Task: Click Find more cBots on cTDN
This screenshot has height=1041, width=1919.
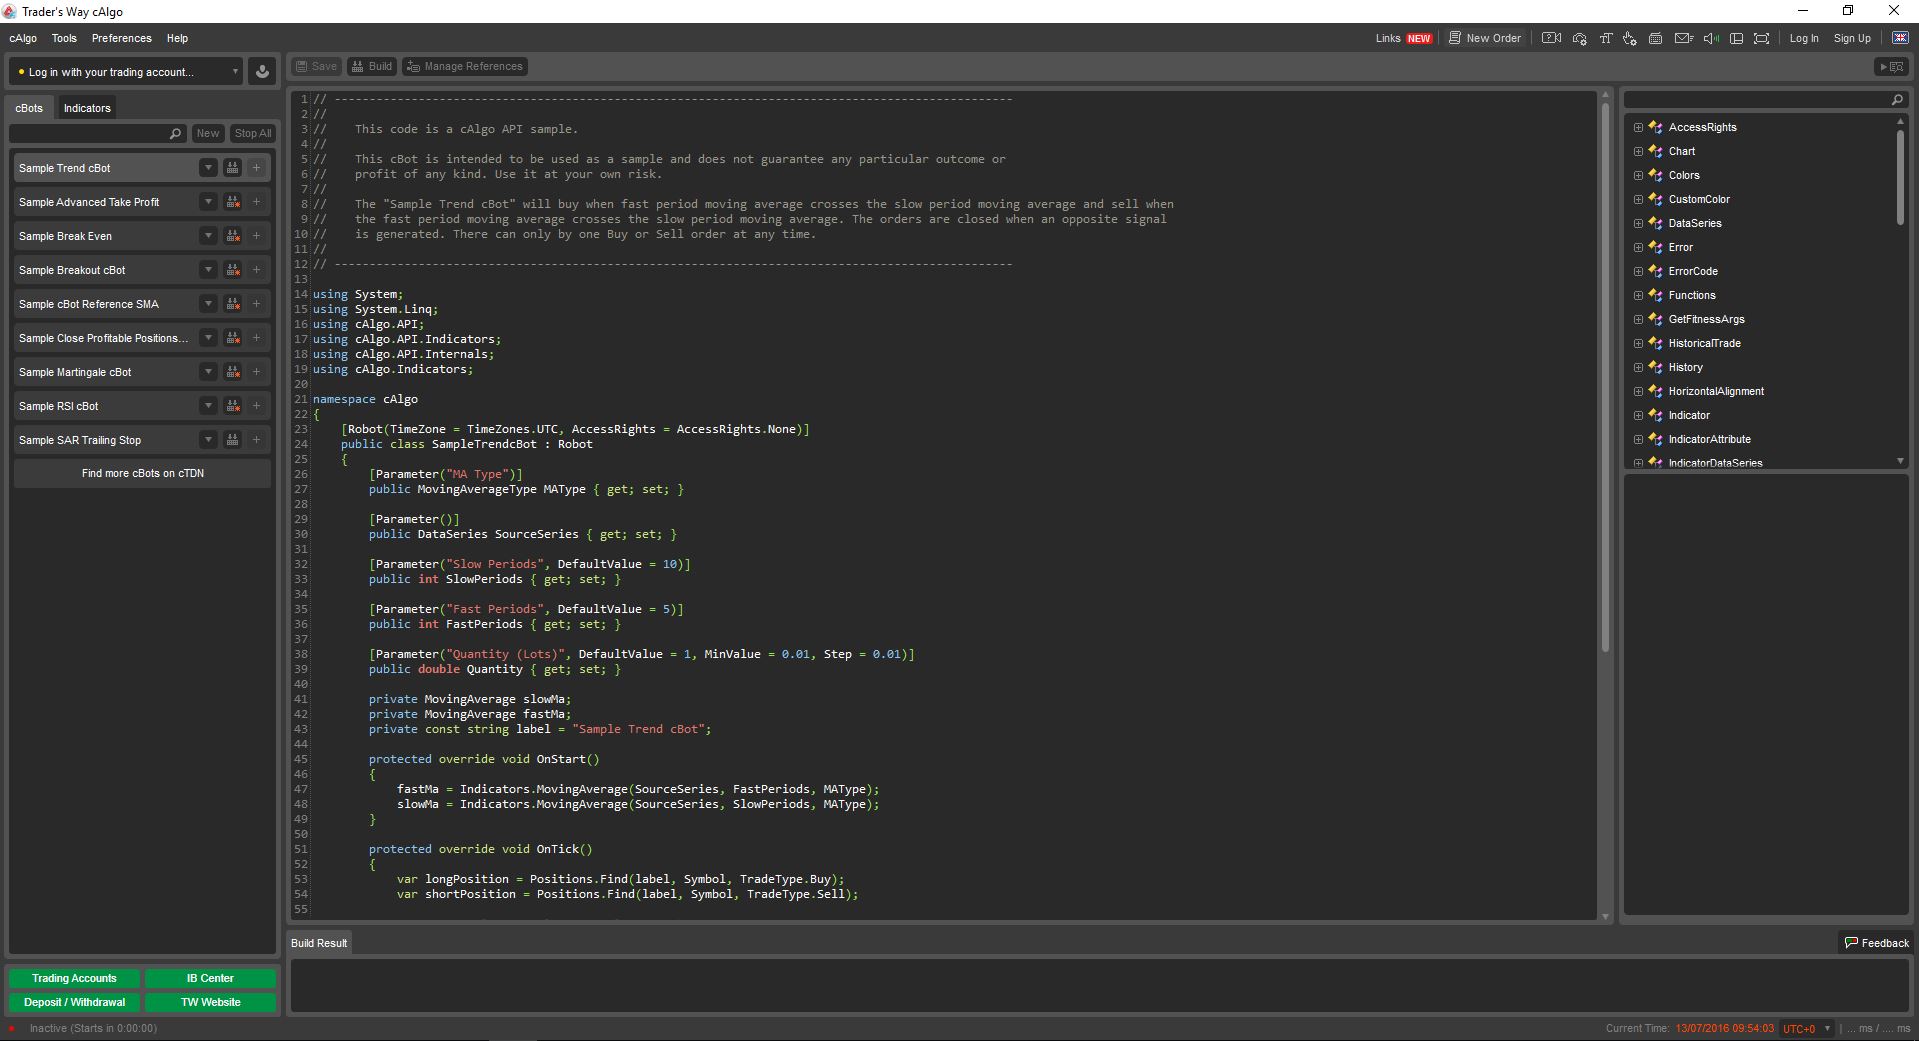Action: (x=143, y=473)
